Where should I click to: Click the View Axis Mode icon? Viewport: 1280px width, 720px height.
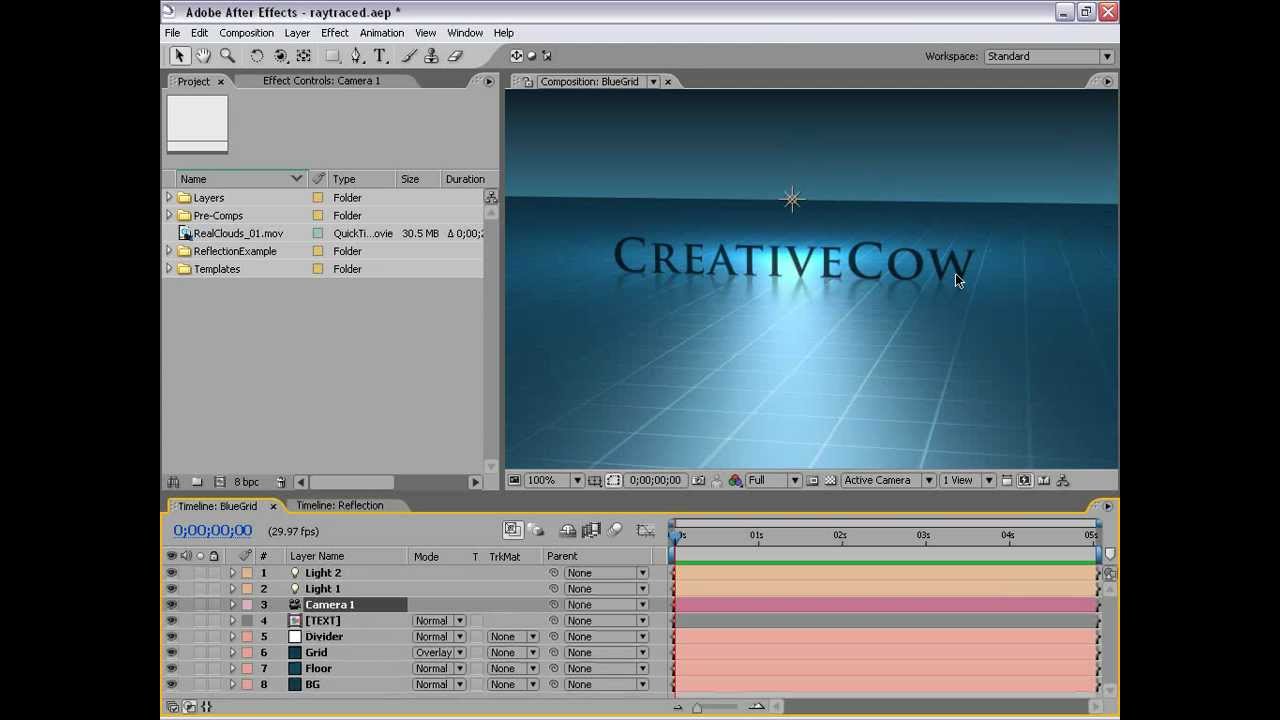pos(547,56)
